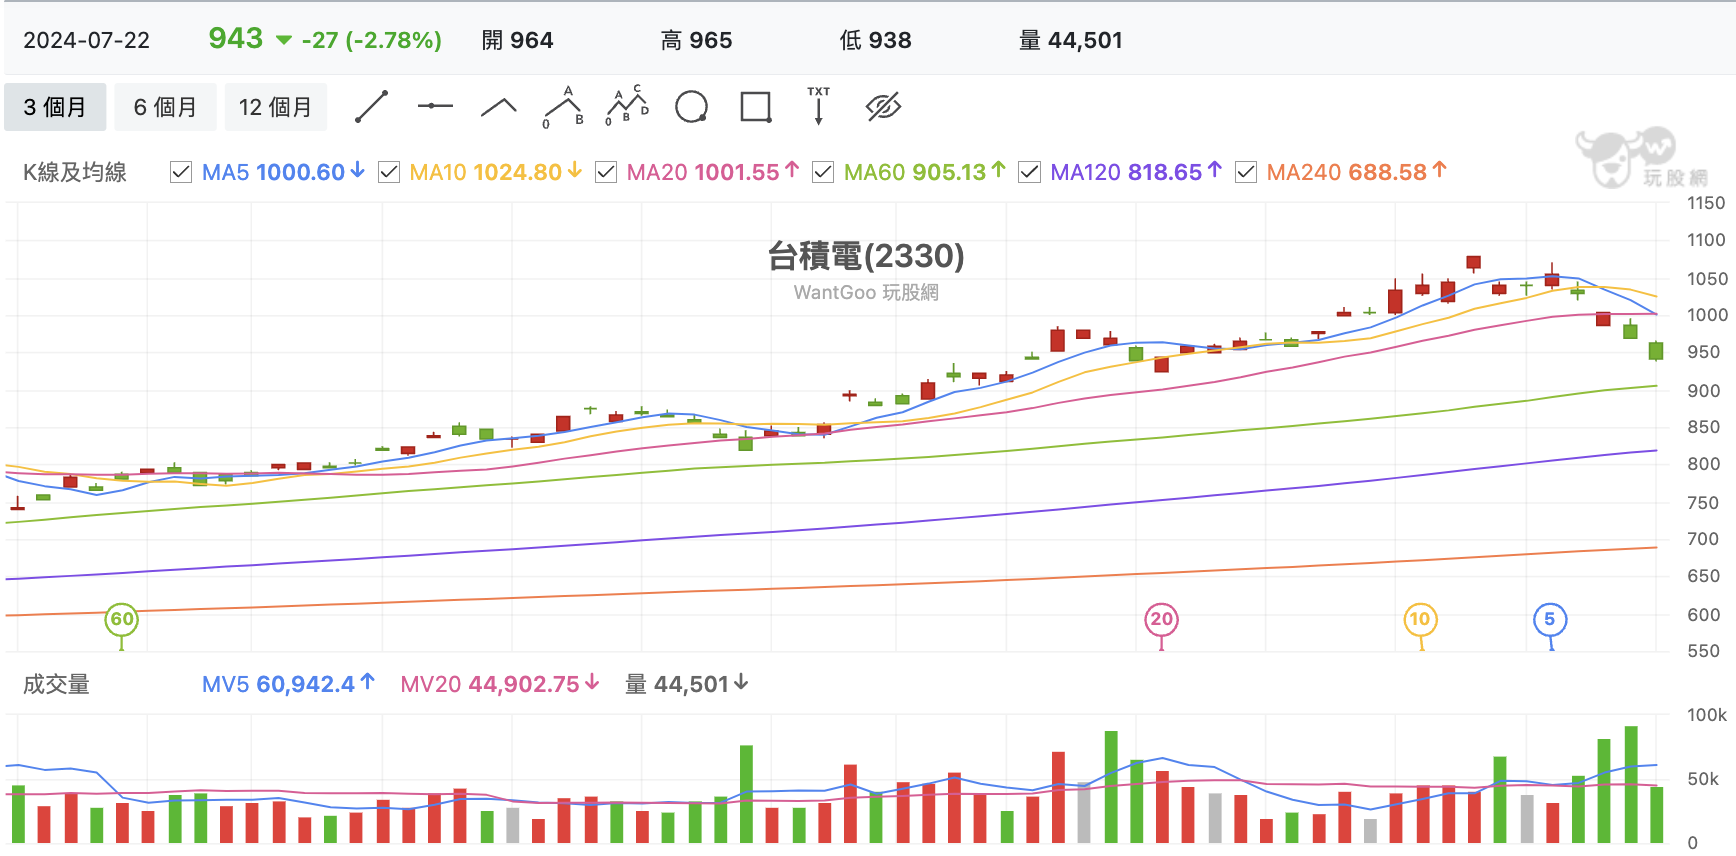
Task: Click the MA240 688.58 label
Action: point(1357,172)
